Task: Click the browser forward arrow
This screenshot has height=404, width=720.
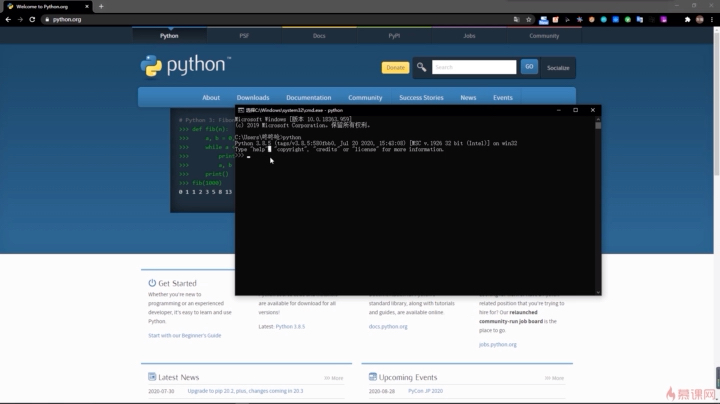Action: coord(20,19)
